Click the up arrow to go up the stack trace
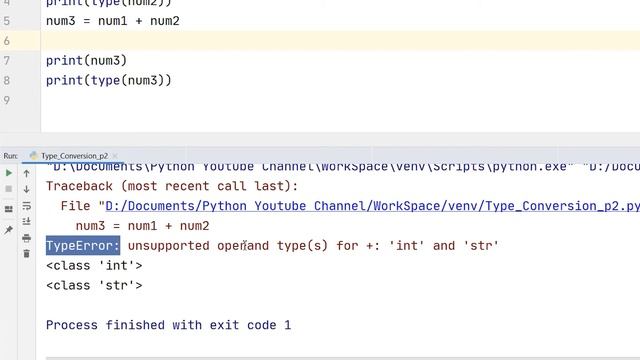The width and height of the screenshot is (640, 360). (x=27, y=173)
